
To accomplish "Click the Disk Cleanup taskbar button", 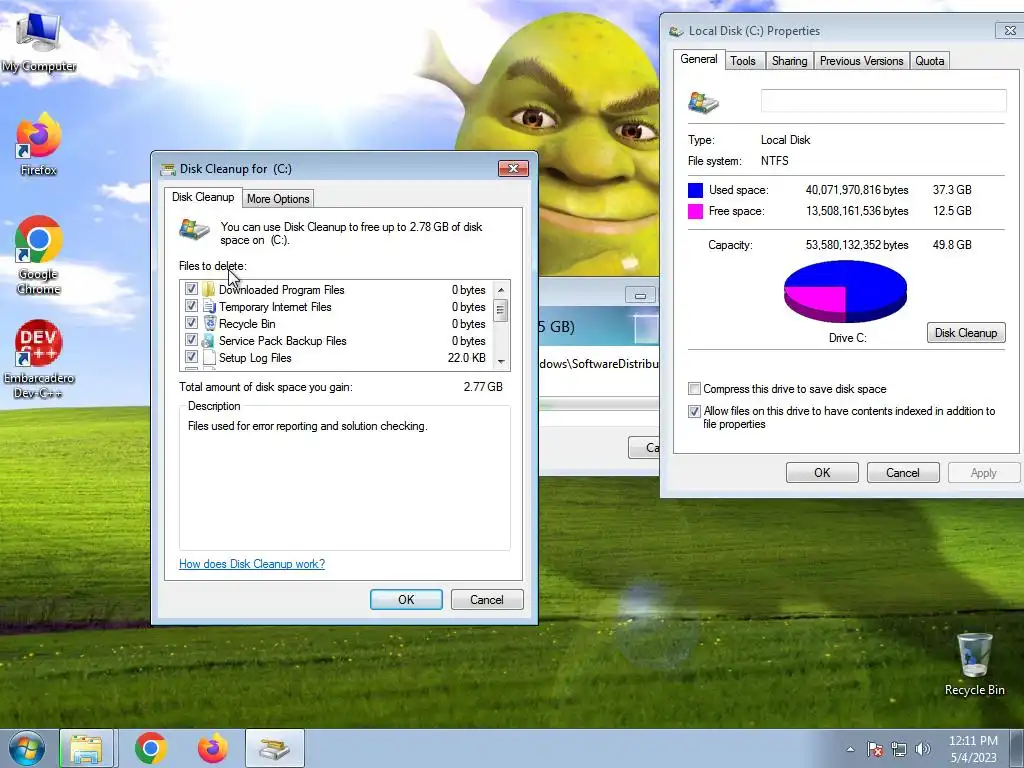I will click(x=275, y=748).
